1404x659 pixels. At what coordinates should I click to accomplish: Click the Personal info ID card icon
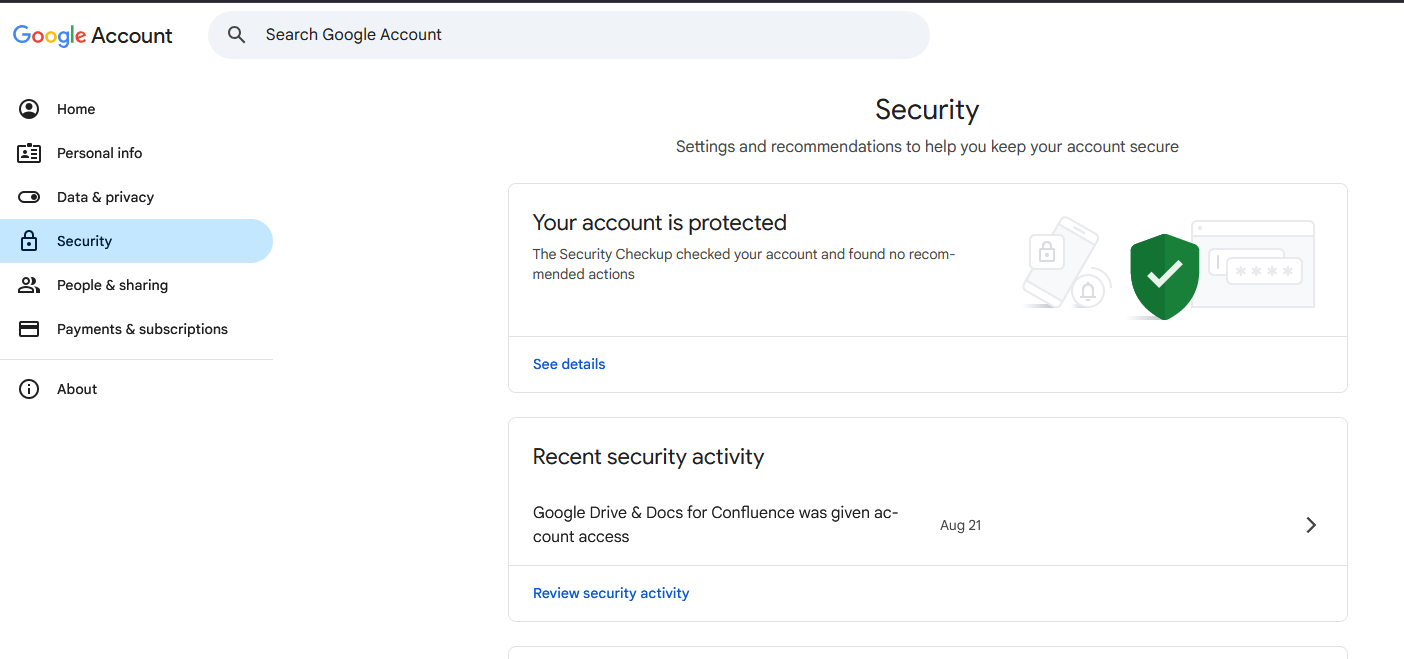click(x=29, y=153)
